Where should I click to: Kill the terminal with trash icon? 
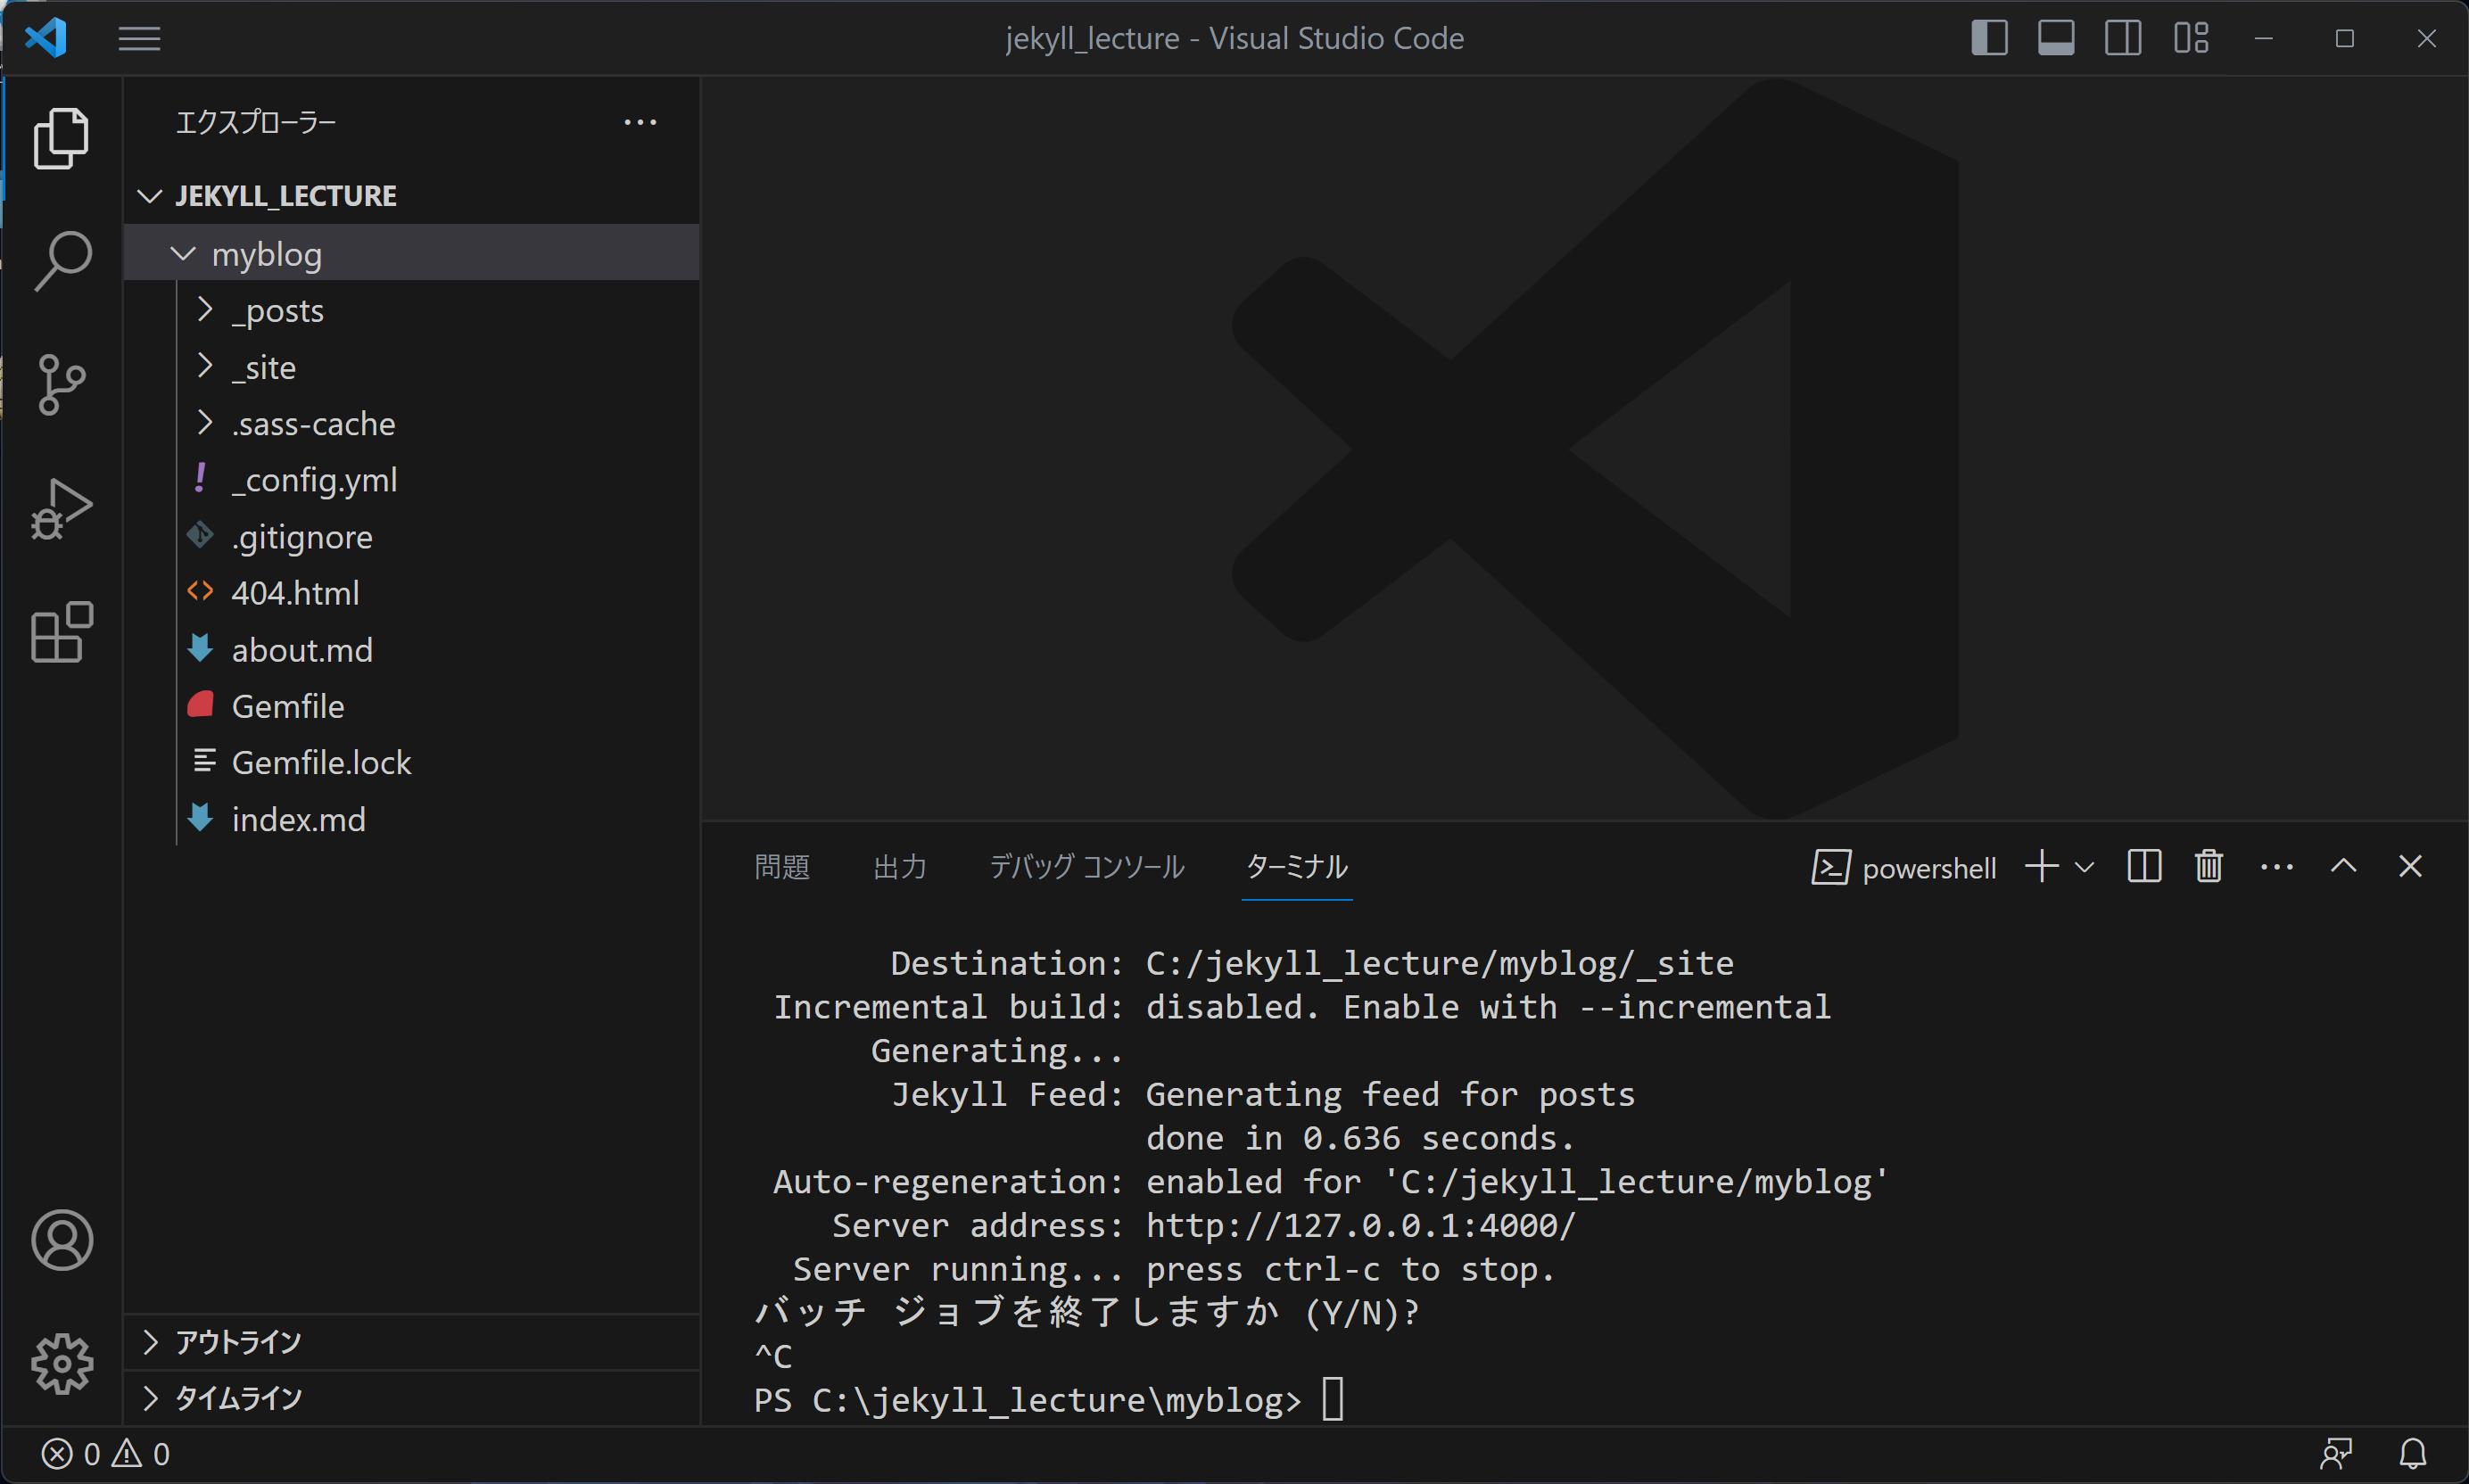tap(2209, 866)
